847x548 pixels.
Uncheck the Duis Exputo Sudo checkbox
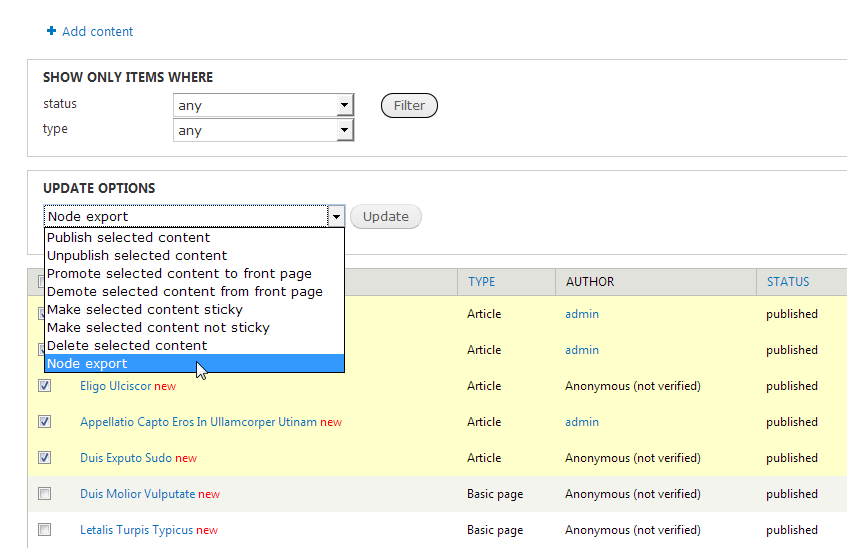coord(44,458)
